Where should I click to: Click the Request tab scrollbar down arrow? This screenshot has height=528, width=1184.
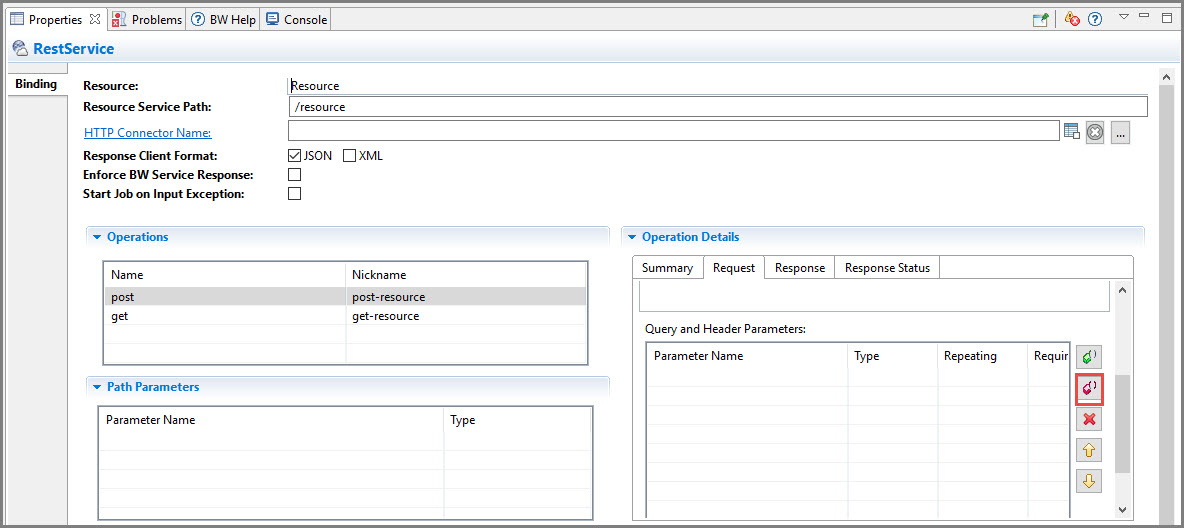pyautogui.click(x=1122, y=510)
